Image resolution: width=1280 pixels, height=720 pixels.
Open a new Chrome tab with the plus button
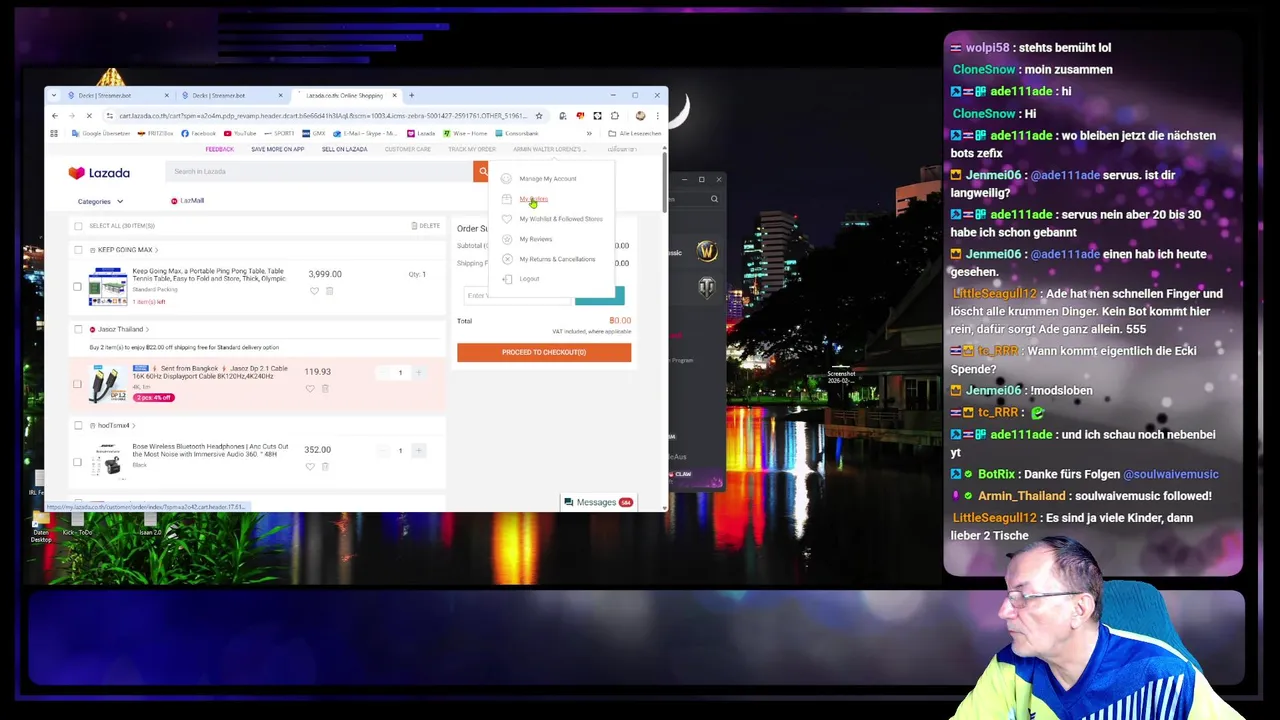pyautogui.click(x=411, y=96)
